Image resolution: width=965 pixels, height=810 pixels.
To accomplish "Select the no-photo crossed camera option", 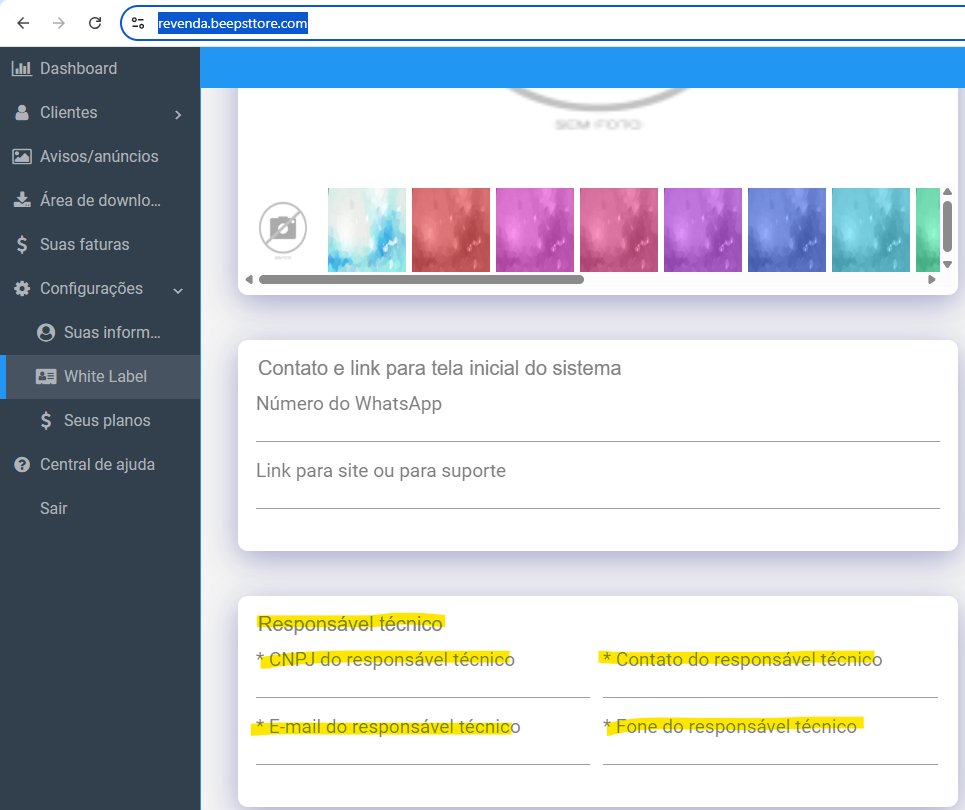I will click(283, 229).
